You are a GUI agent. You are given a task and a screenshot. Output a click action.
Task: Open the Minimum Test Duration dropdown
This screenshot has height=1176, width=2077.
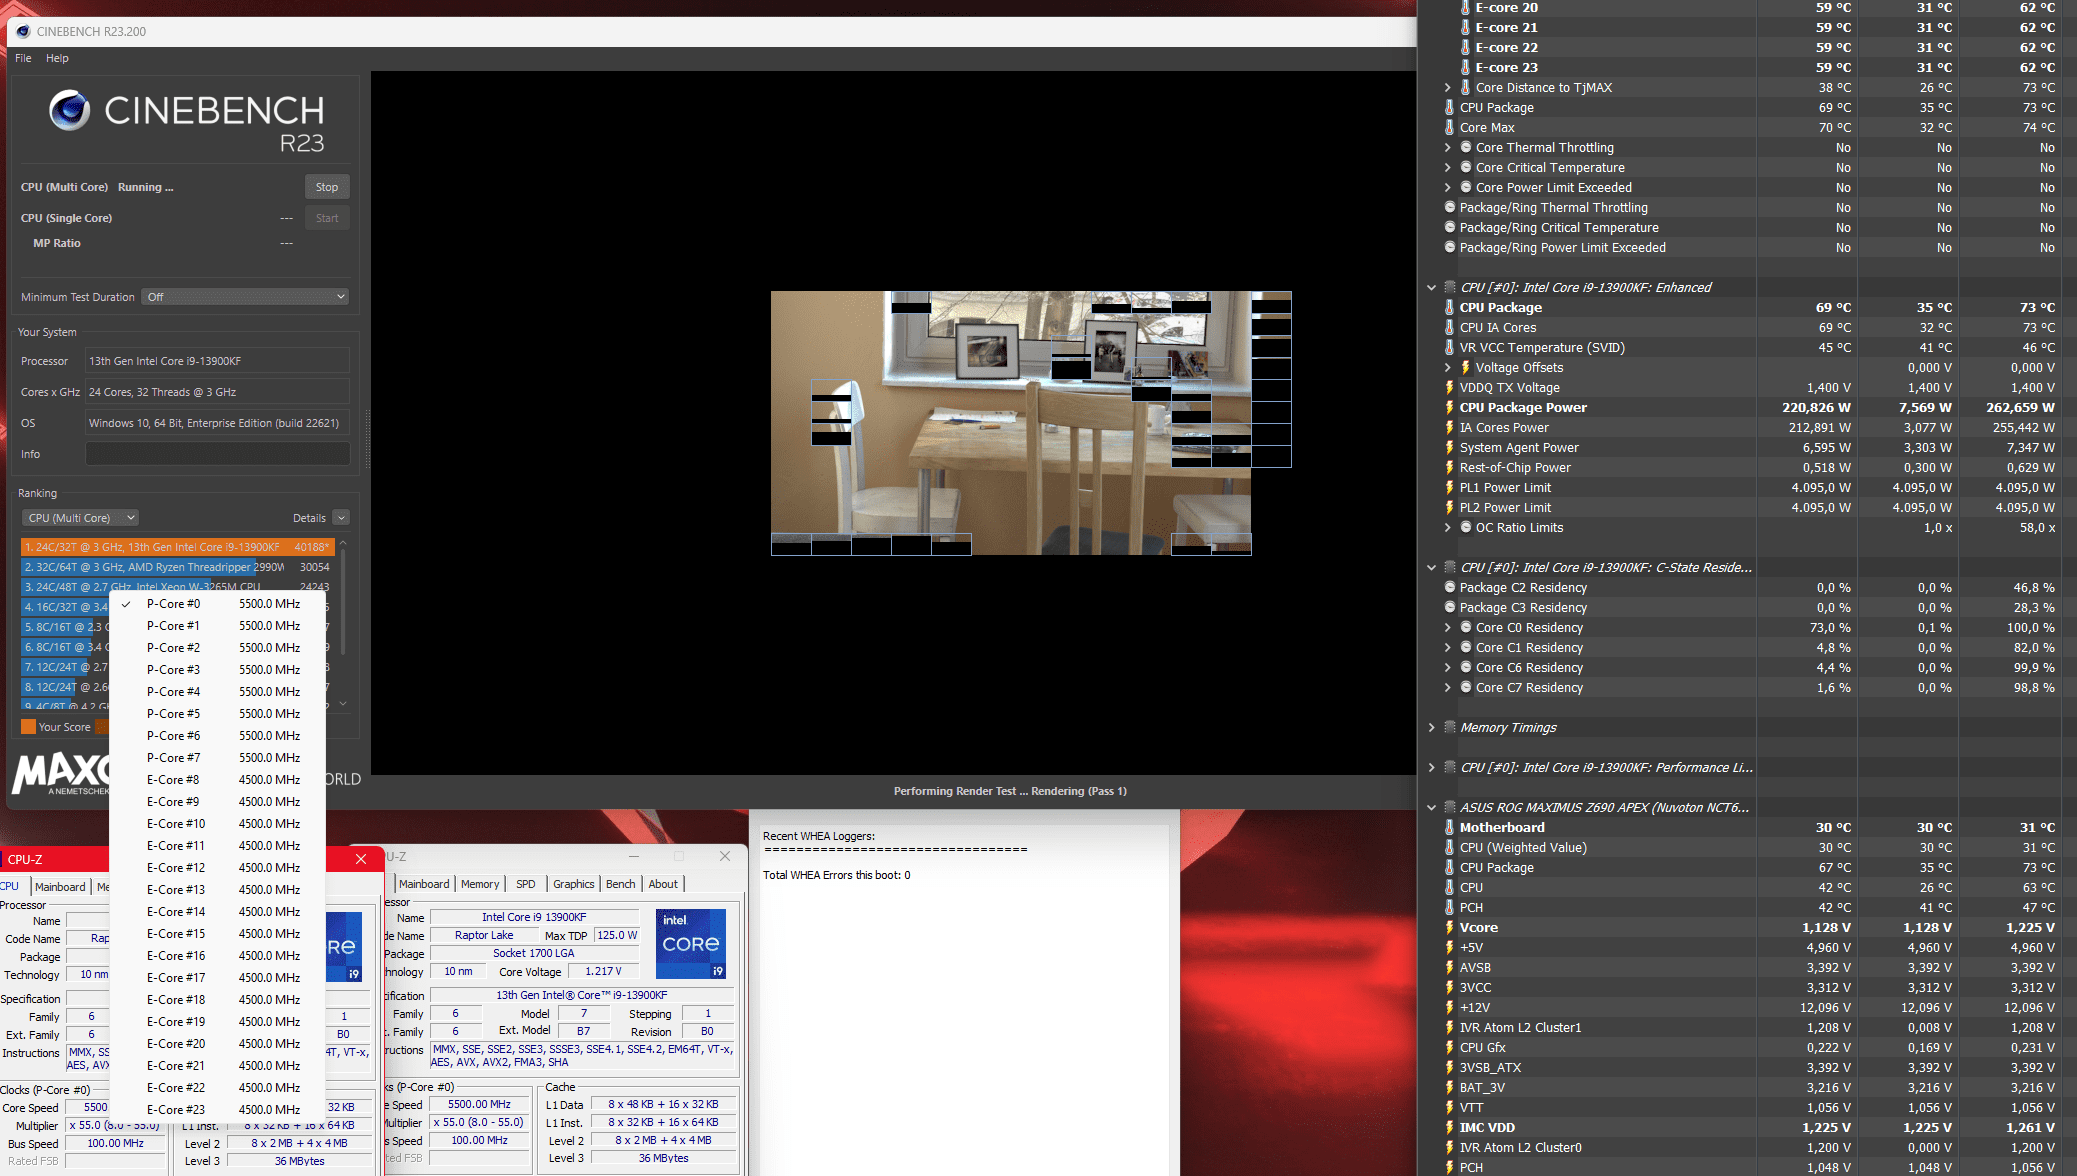(245, 297)
